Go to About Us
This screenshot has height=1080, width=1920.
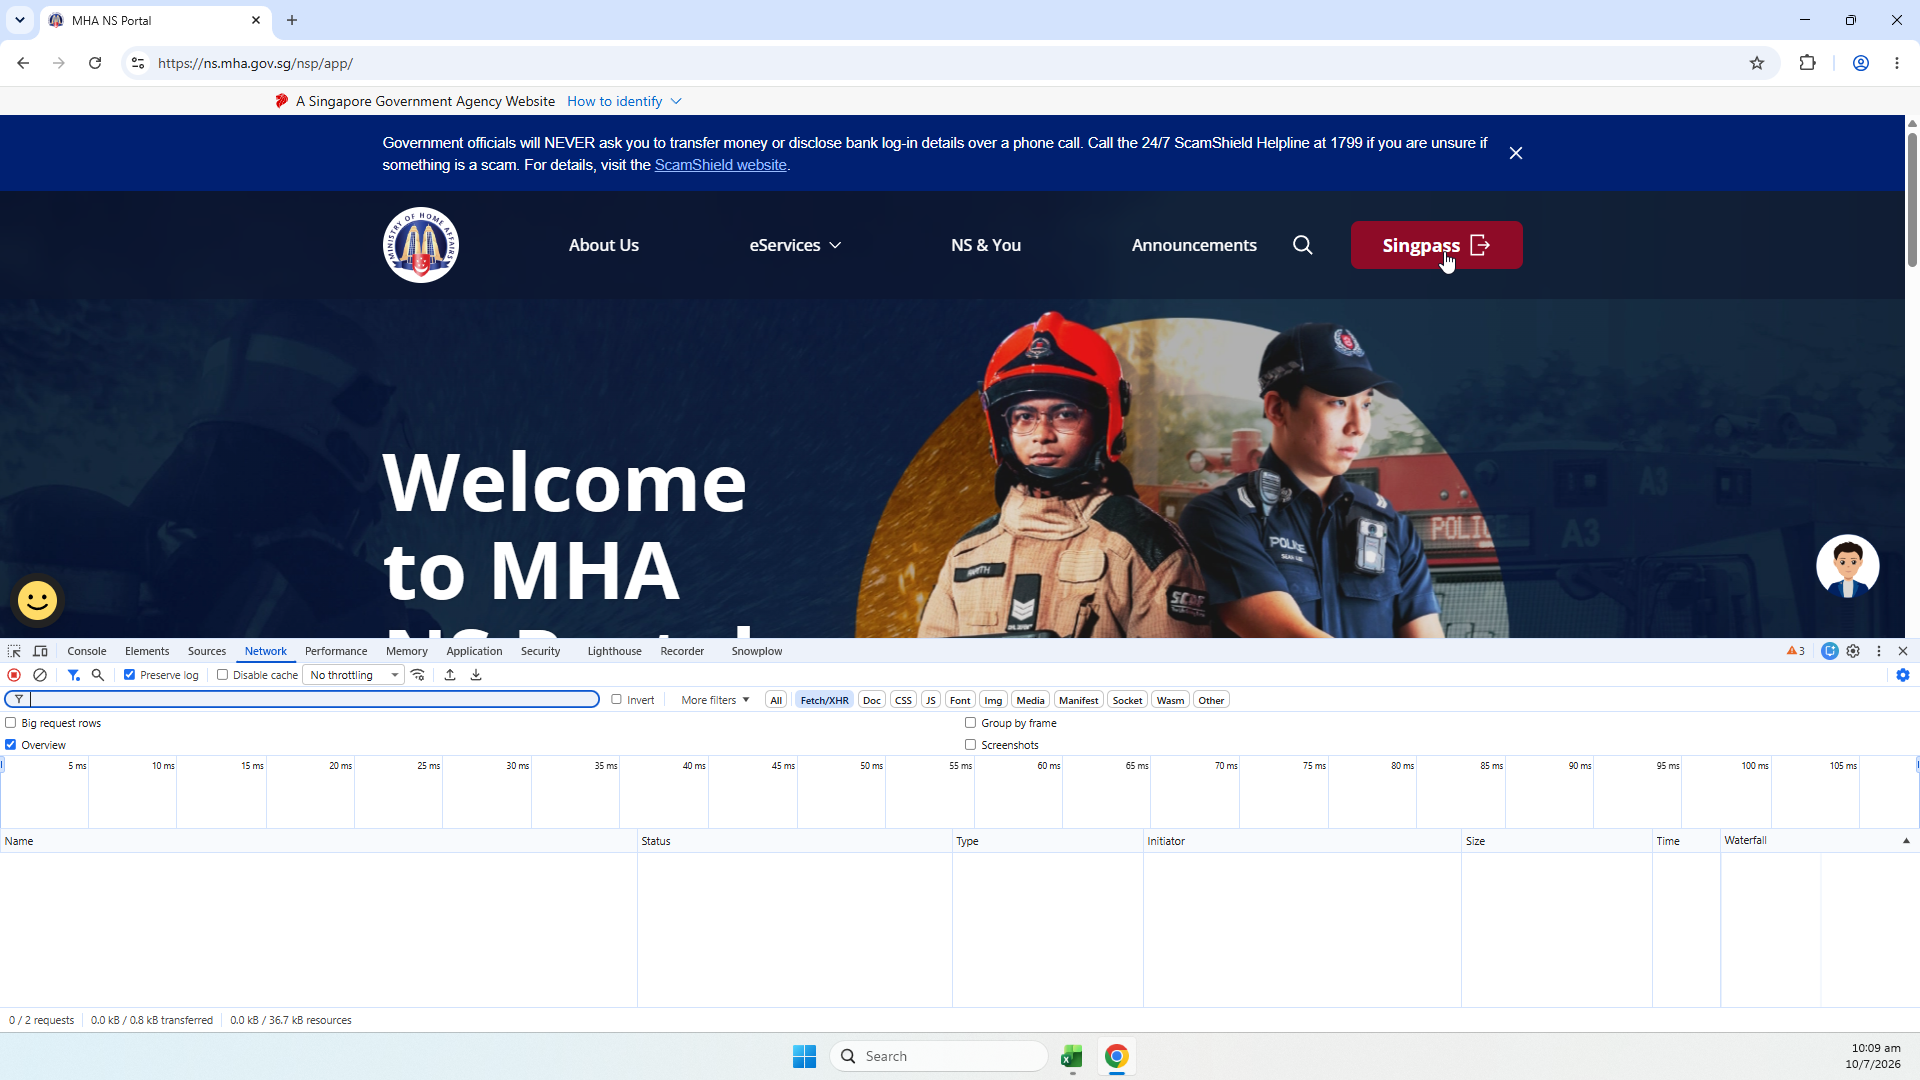pos(604,245)
